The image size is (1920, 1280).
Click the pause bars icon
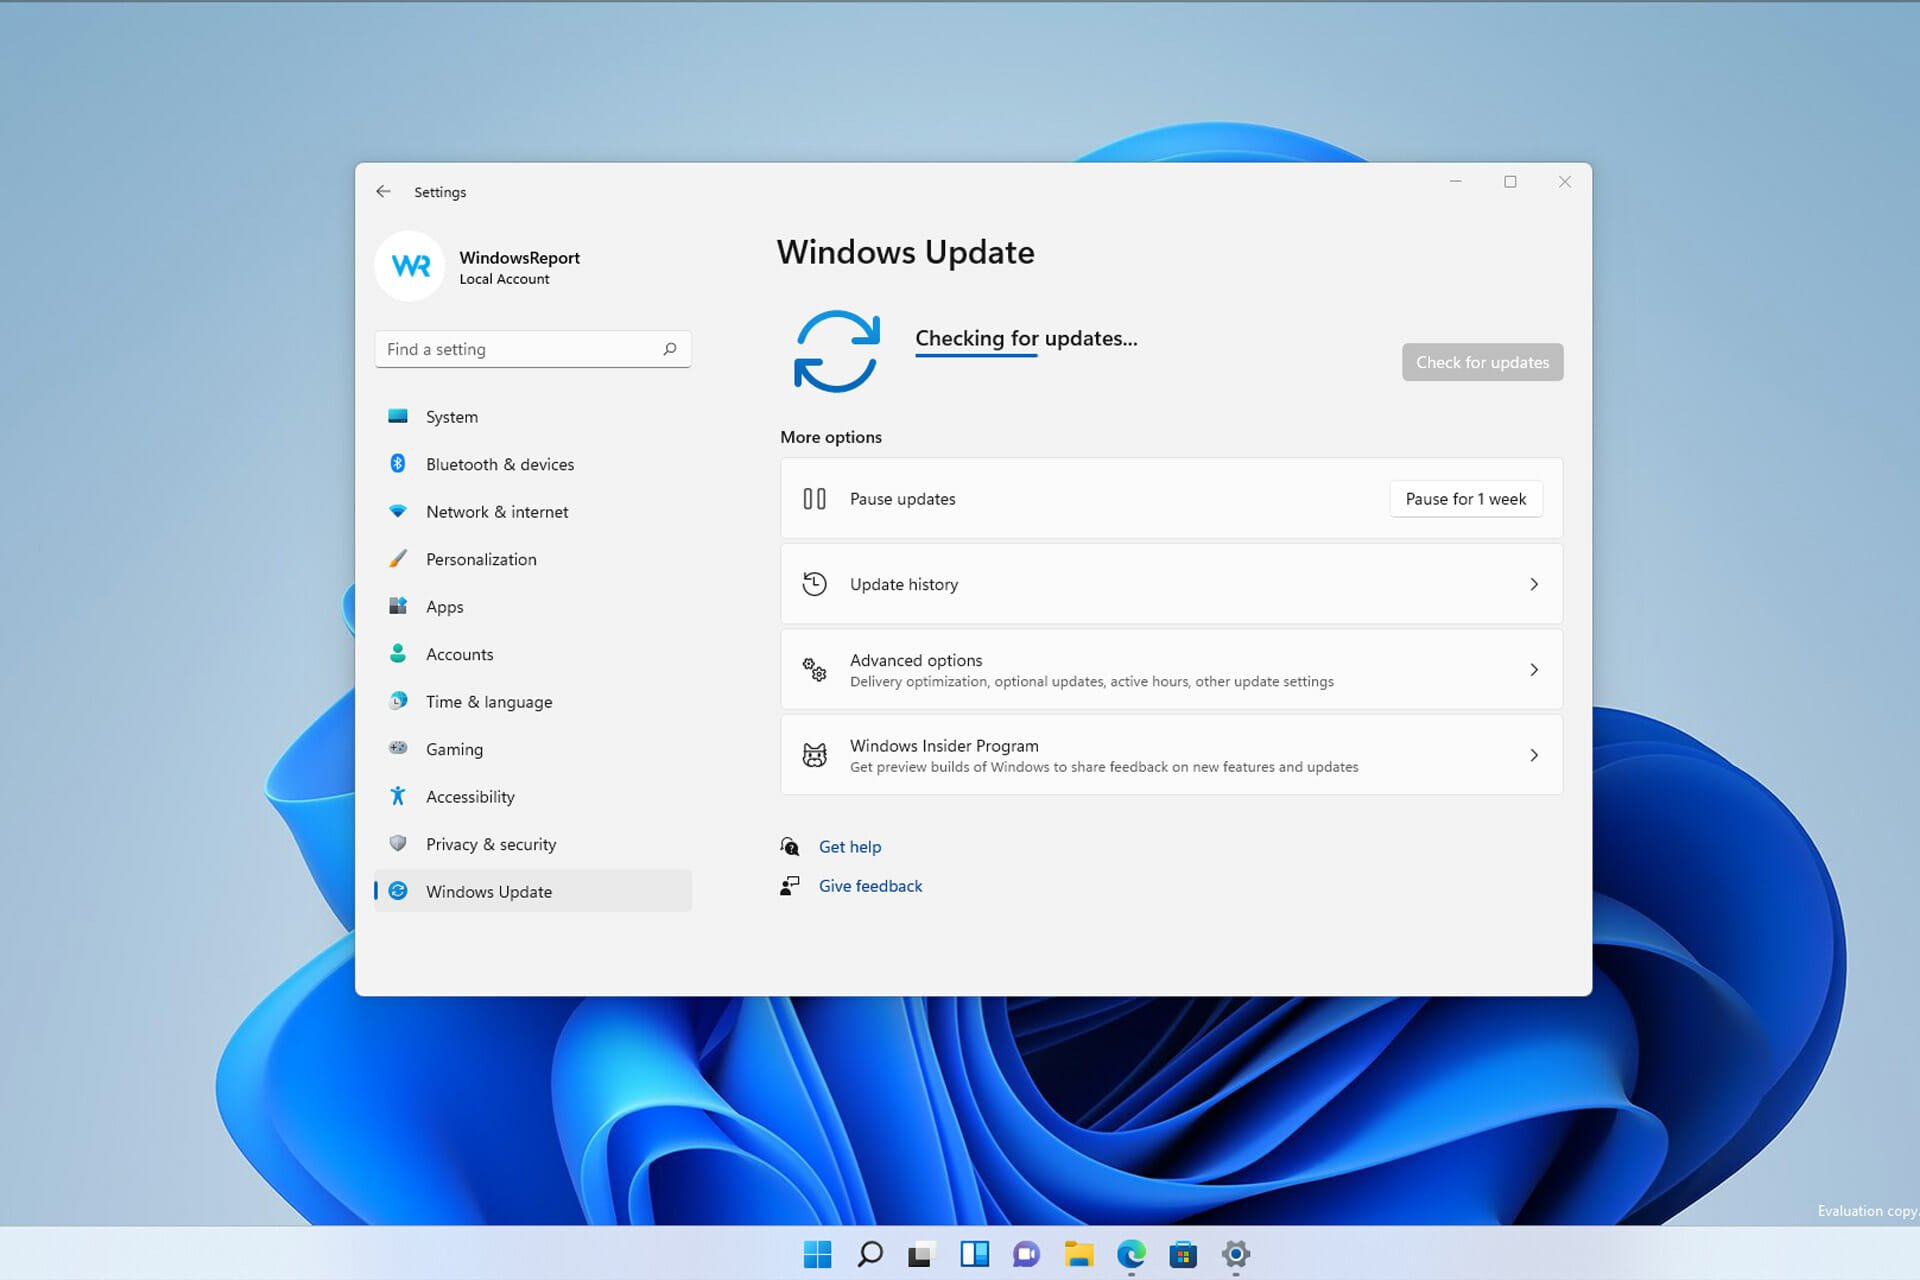(x=815, y=498)
